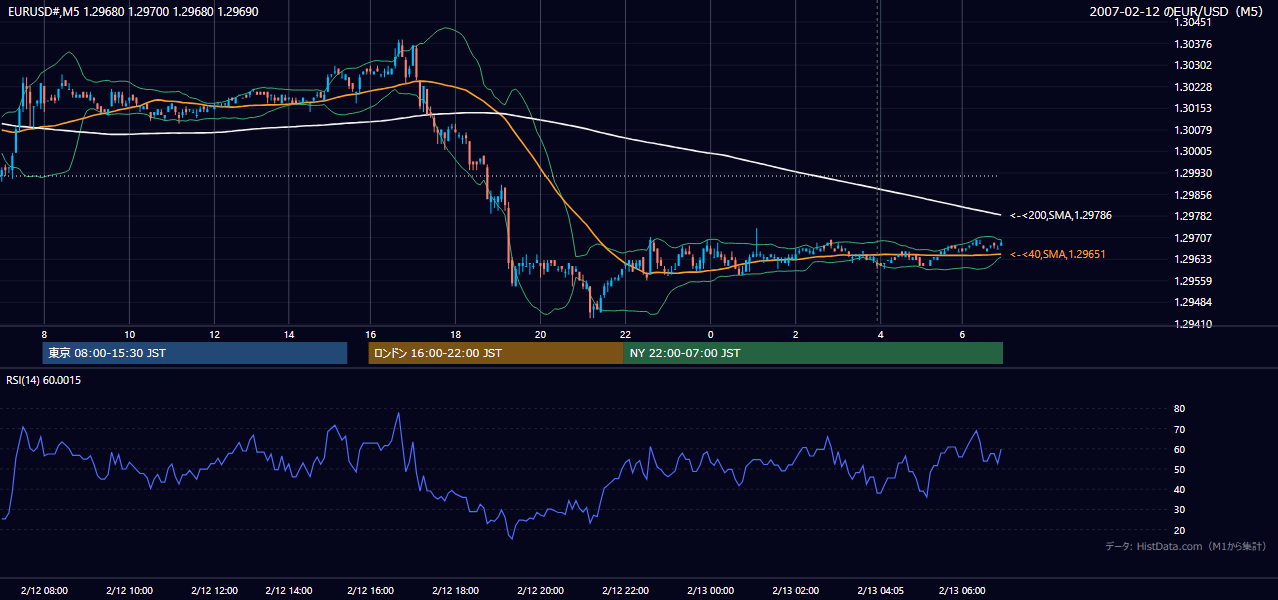This screenshot has height=600, width=1278.
Task: Select the RSI(14) 60.0015 indicator label
Action: tap(44, 380)
